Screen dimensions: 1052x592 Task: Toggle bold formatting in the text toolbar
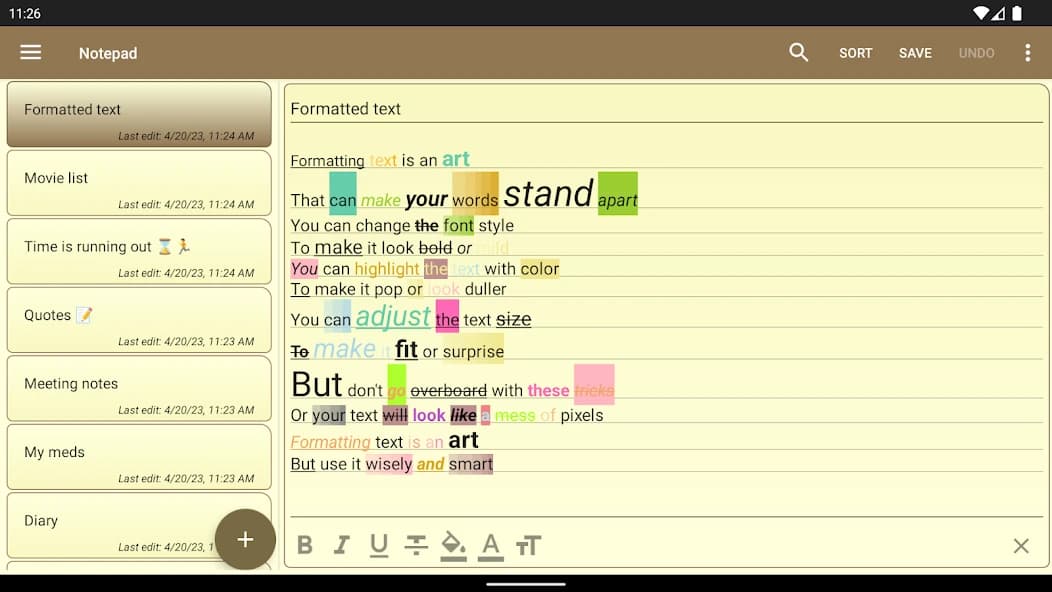tap(305, 545)
